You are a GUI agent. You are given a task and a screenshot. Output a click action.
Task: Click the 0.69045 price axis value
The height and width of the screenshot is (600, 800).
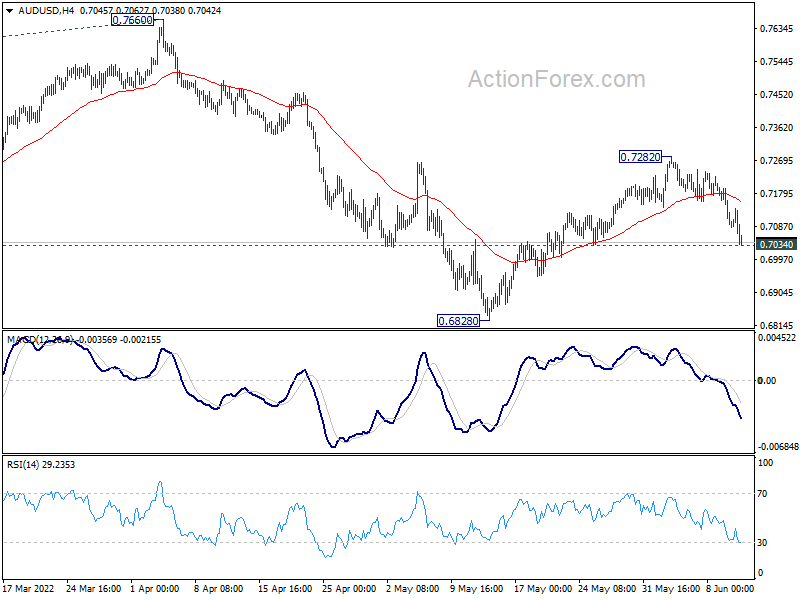(777, 293)
